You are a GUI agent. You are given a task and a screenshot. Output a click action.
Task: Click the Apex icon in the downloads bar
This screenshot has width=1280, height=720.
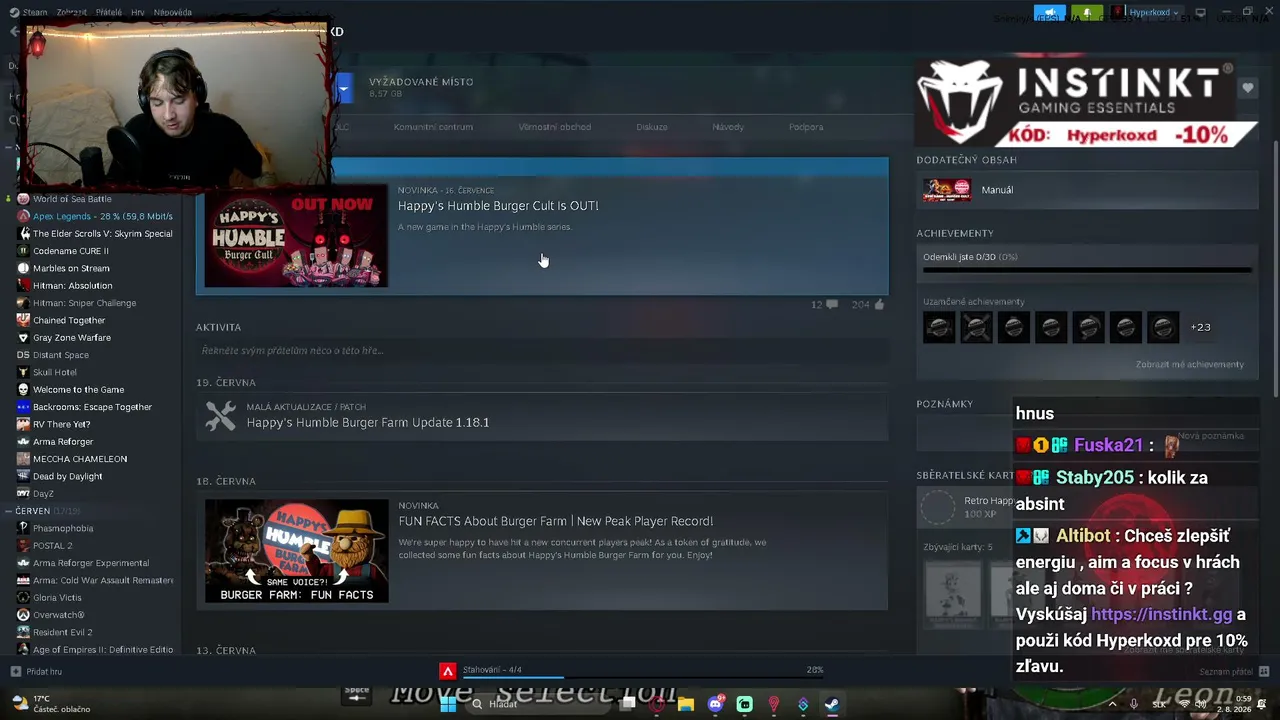tap(448, 671)
